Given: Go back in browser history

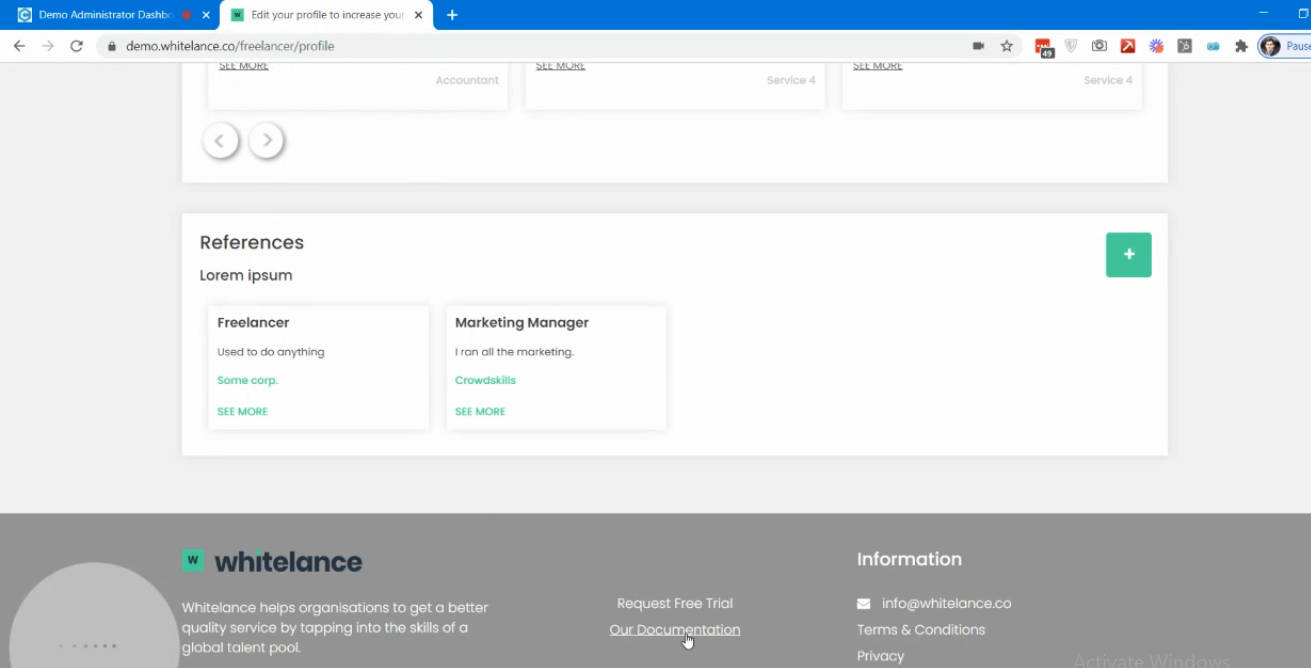Looking at the screenshot, I should [19, 46].
